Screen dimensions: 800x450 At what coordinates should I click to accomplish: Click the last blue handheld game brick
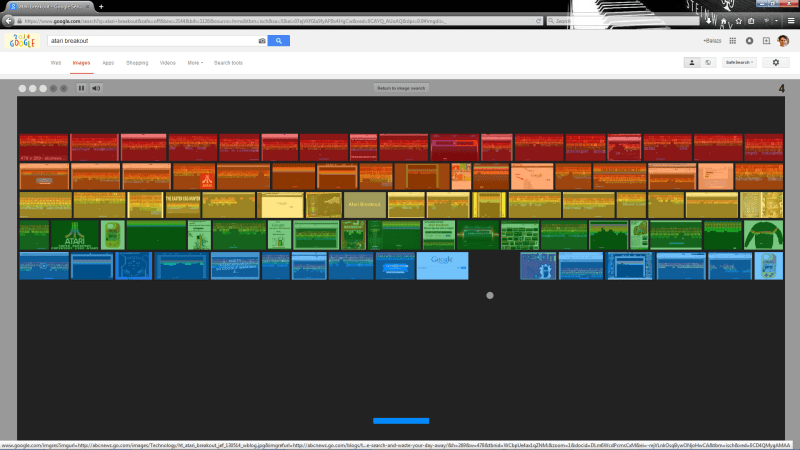tap(768, 266)
